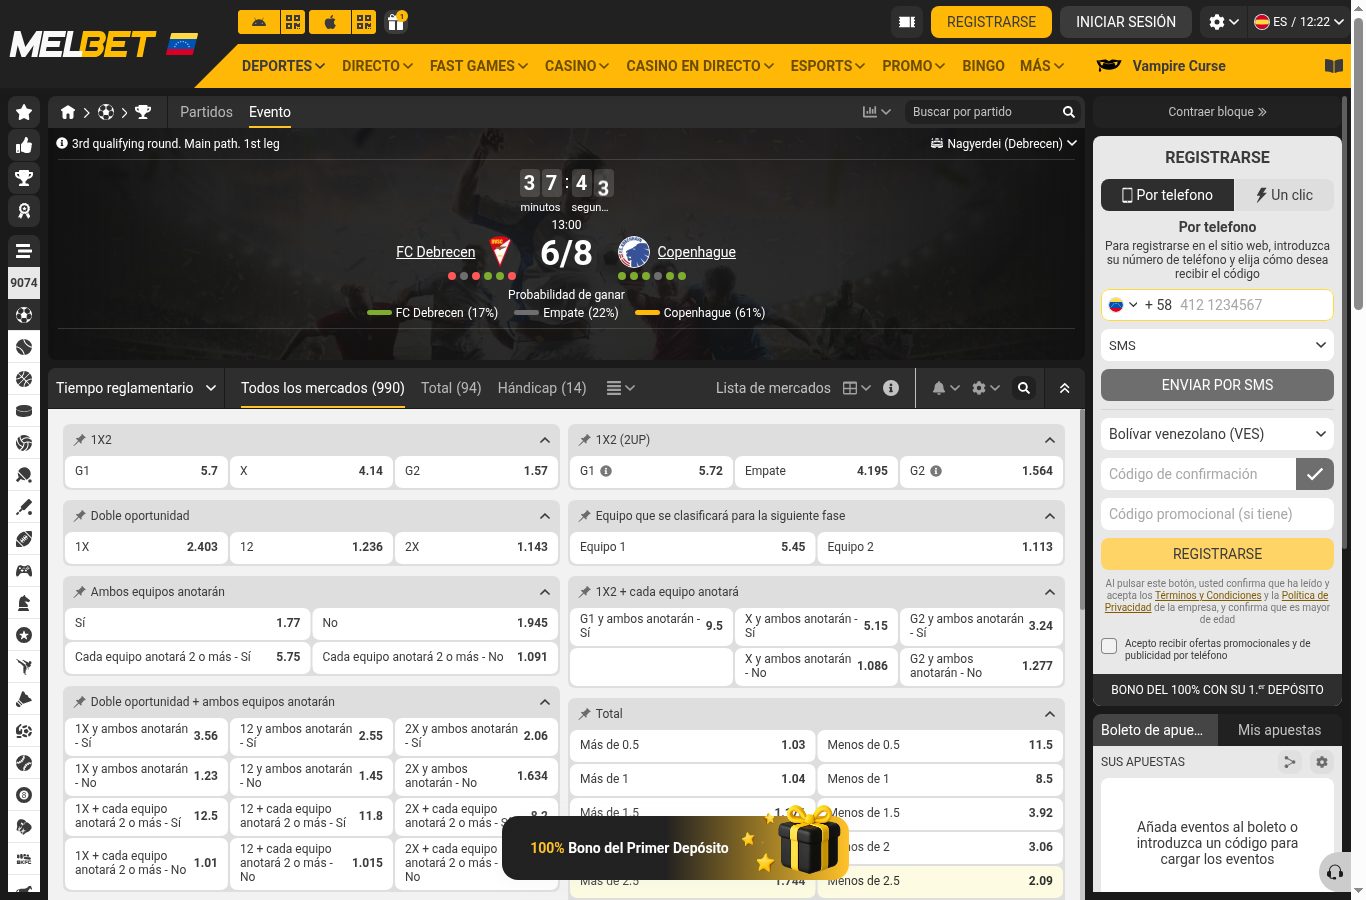Viewport: 1366px width, 900px height.
Task: Pin the Total market
Action: 585,714
